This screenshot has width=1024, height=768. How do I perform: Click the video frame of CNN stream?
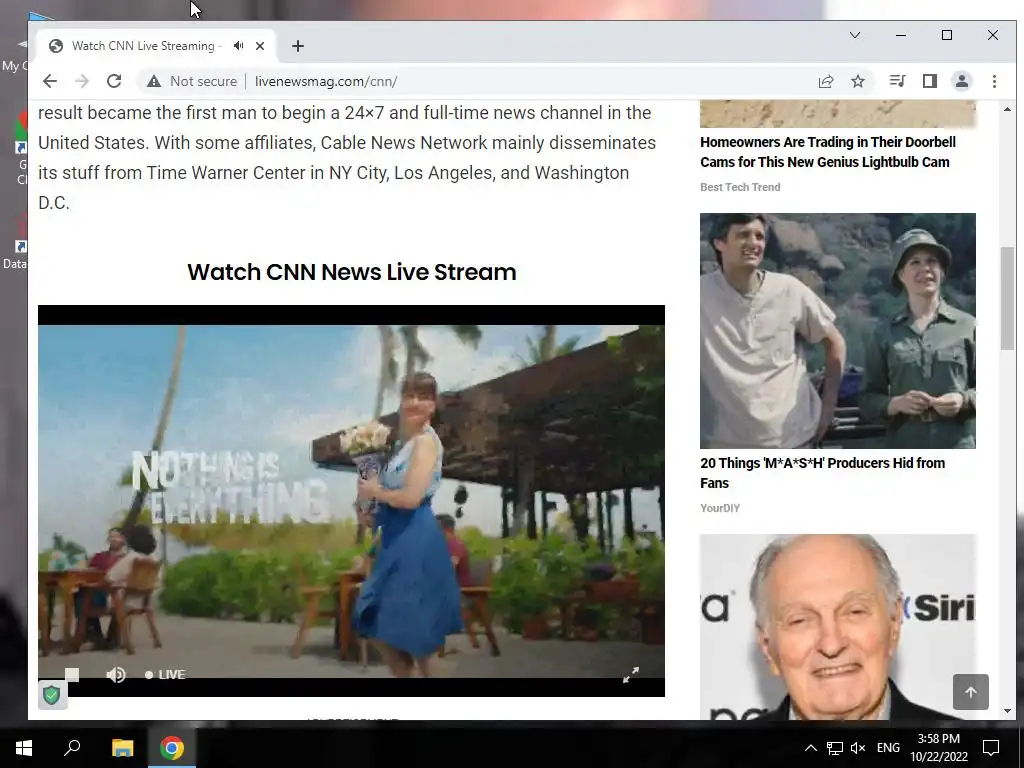(x=351, y=500)
